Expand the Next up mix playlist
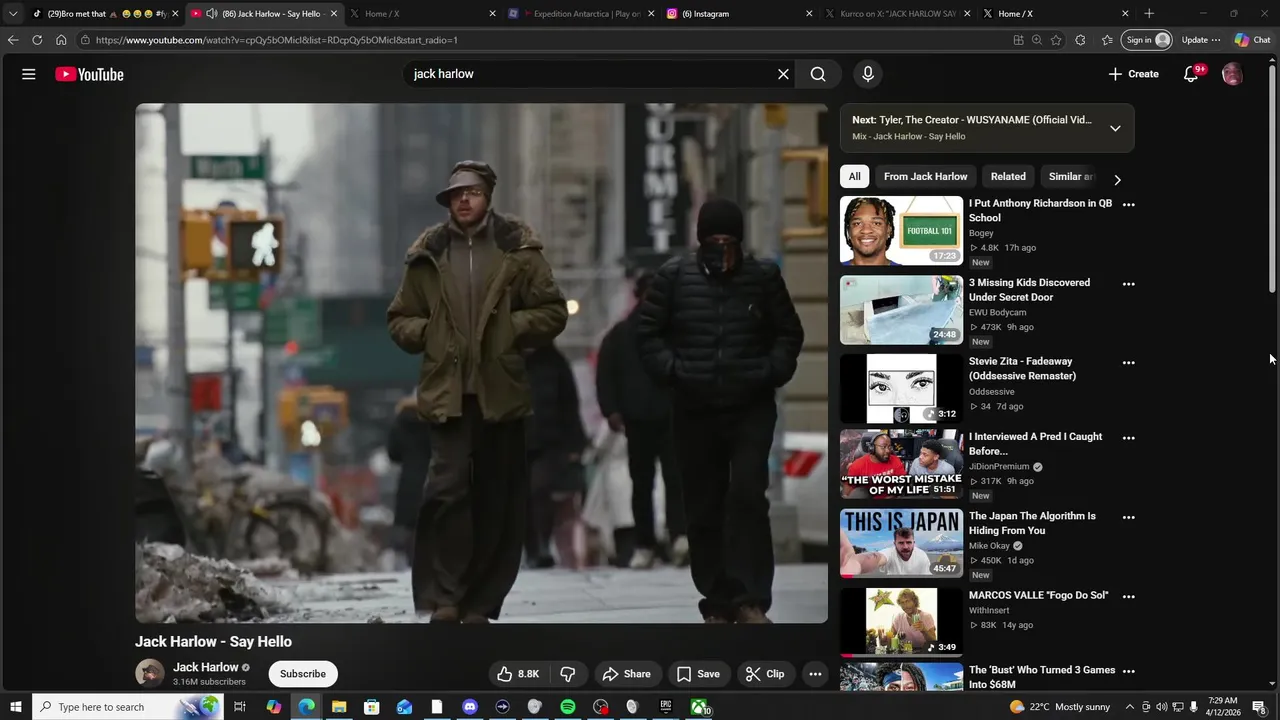Screen dimensions: 1280x720 click(1115, 128)
